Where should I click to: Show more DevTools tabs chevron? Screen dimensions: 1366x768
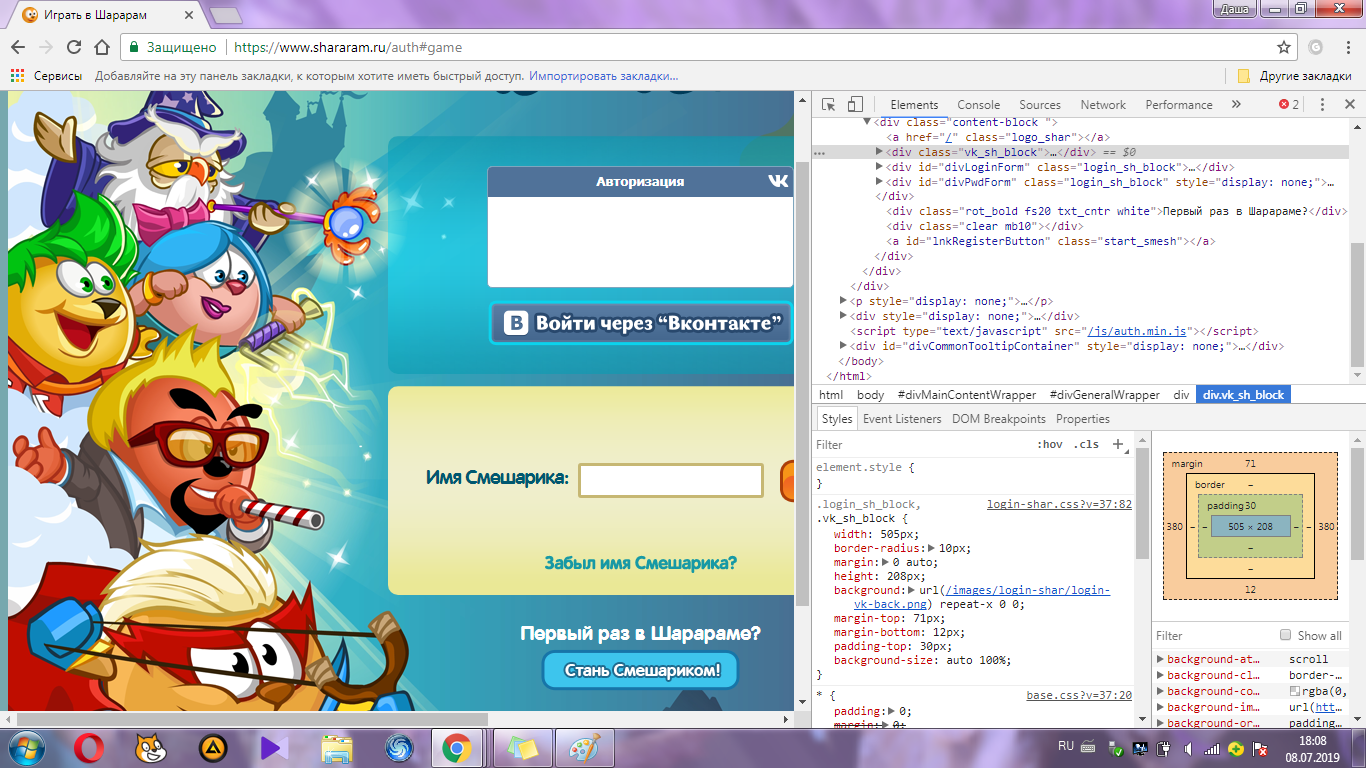coord(1236,104)
